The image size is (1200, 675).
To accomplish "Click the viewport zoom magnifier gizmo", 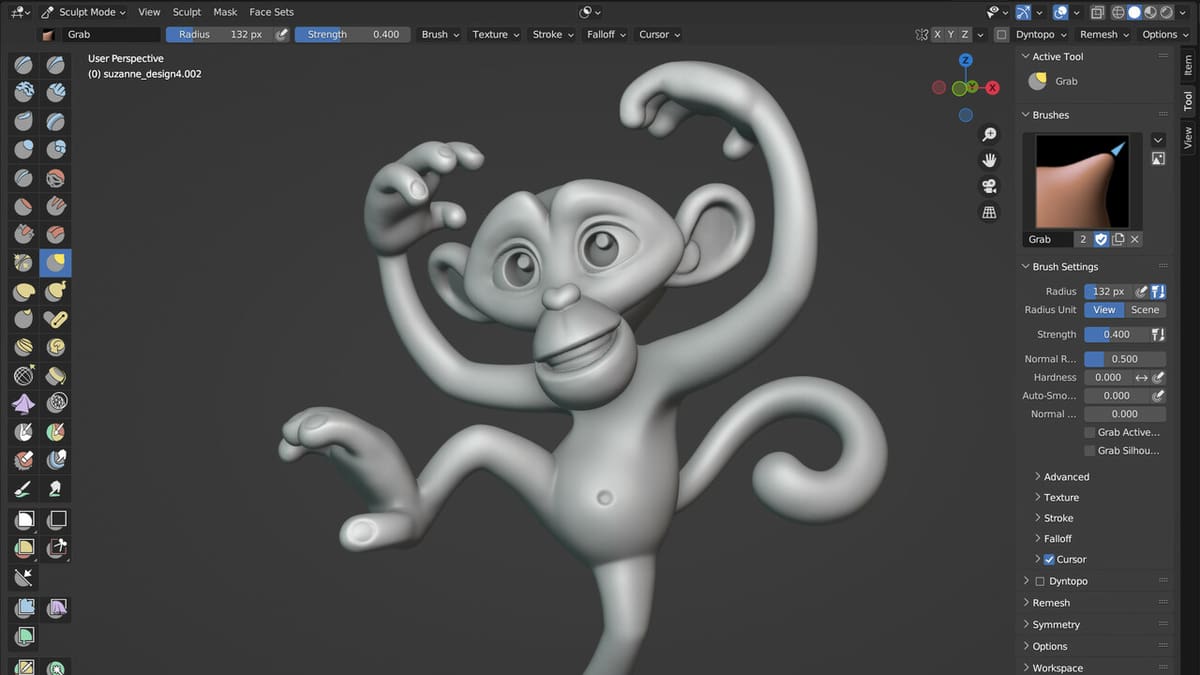I will click(989, 135).
